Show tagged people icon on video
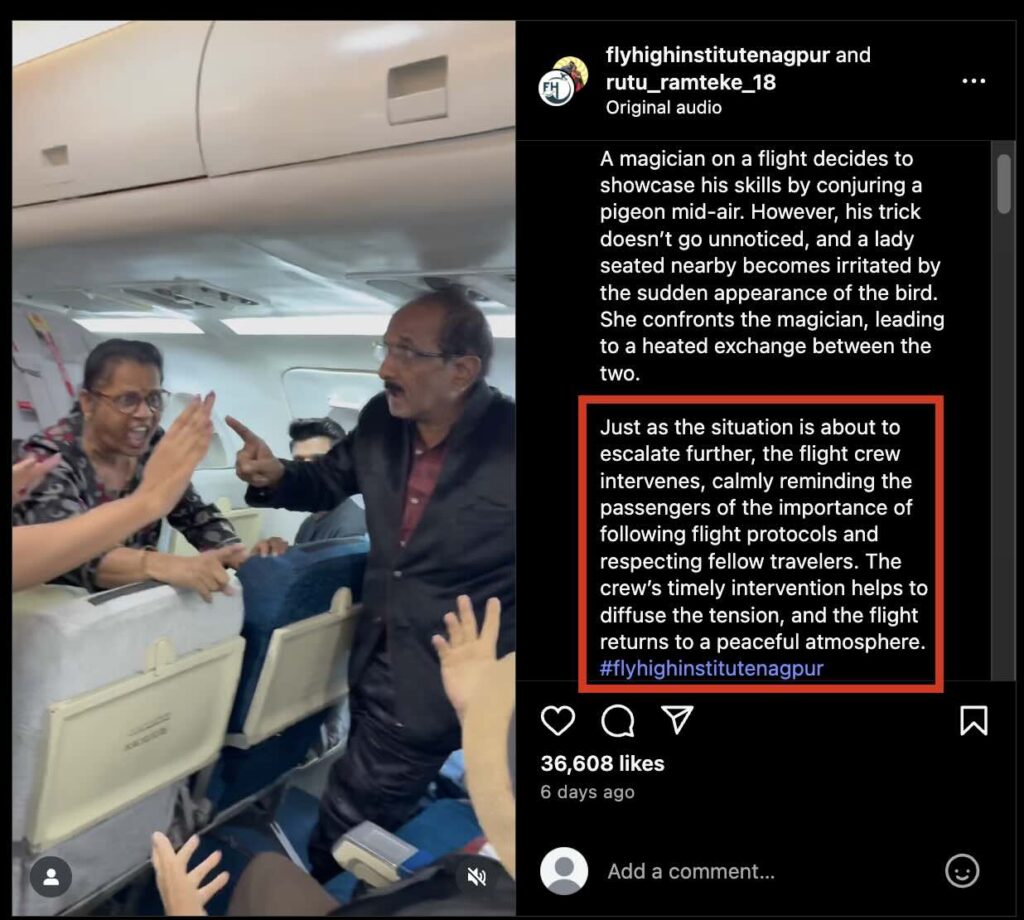 (51, 877)
